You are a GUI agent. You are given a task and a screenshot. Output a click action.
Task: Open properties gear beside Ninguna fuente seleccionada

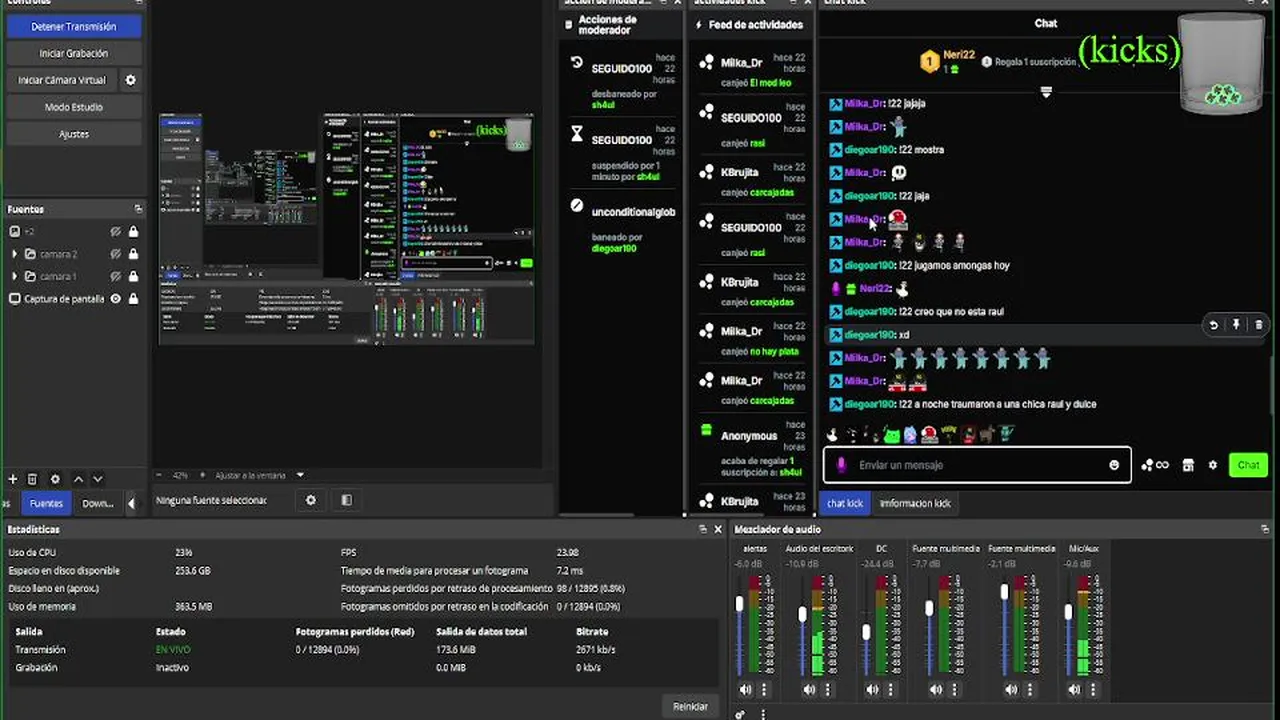(x=311, y=500)
